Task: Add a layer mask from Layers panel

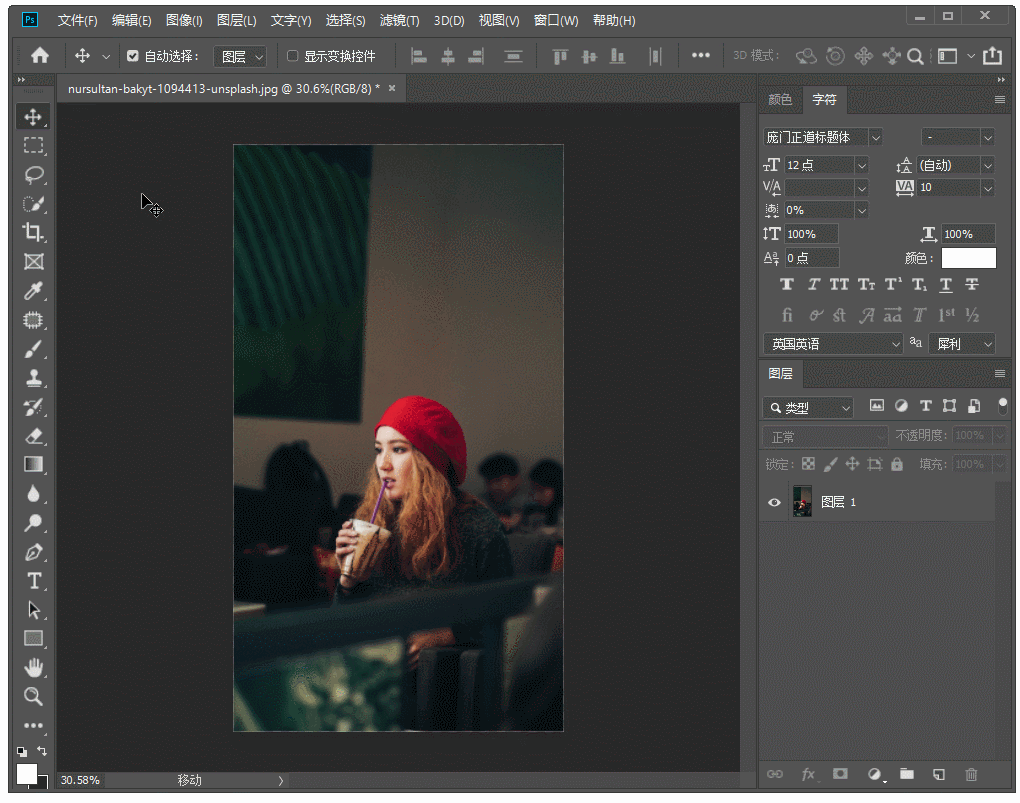Action: pos(840,774)
